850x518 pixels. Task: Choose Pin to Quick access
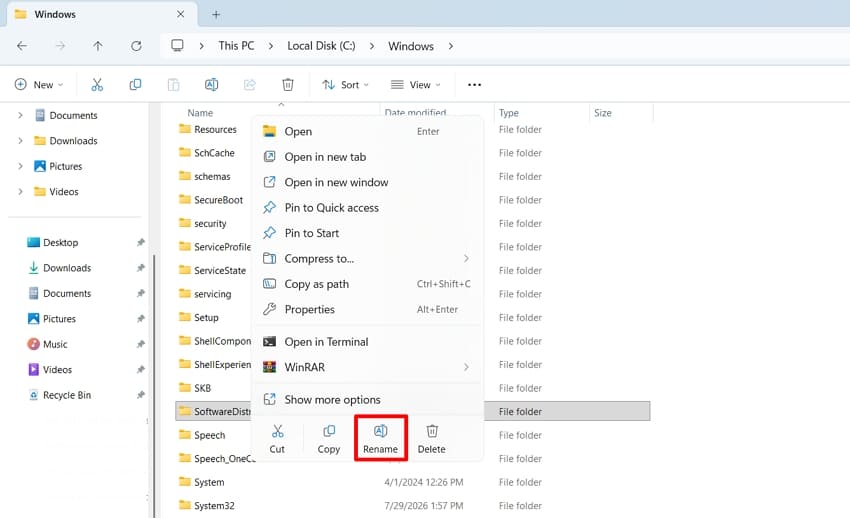[x=368, y=208]
